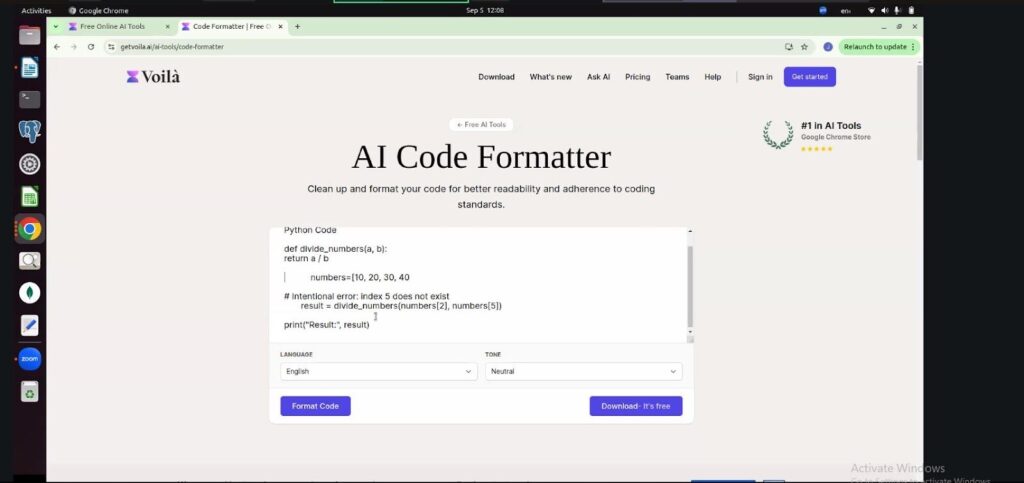
Task: Close the Code Formatter tab
Action: pyautogui.click(x=281, y=27)
